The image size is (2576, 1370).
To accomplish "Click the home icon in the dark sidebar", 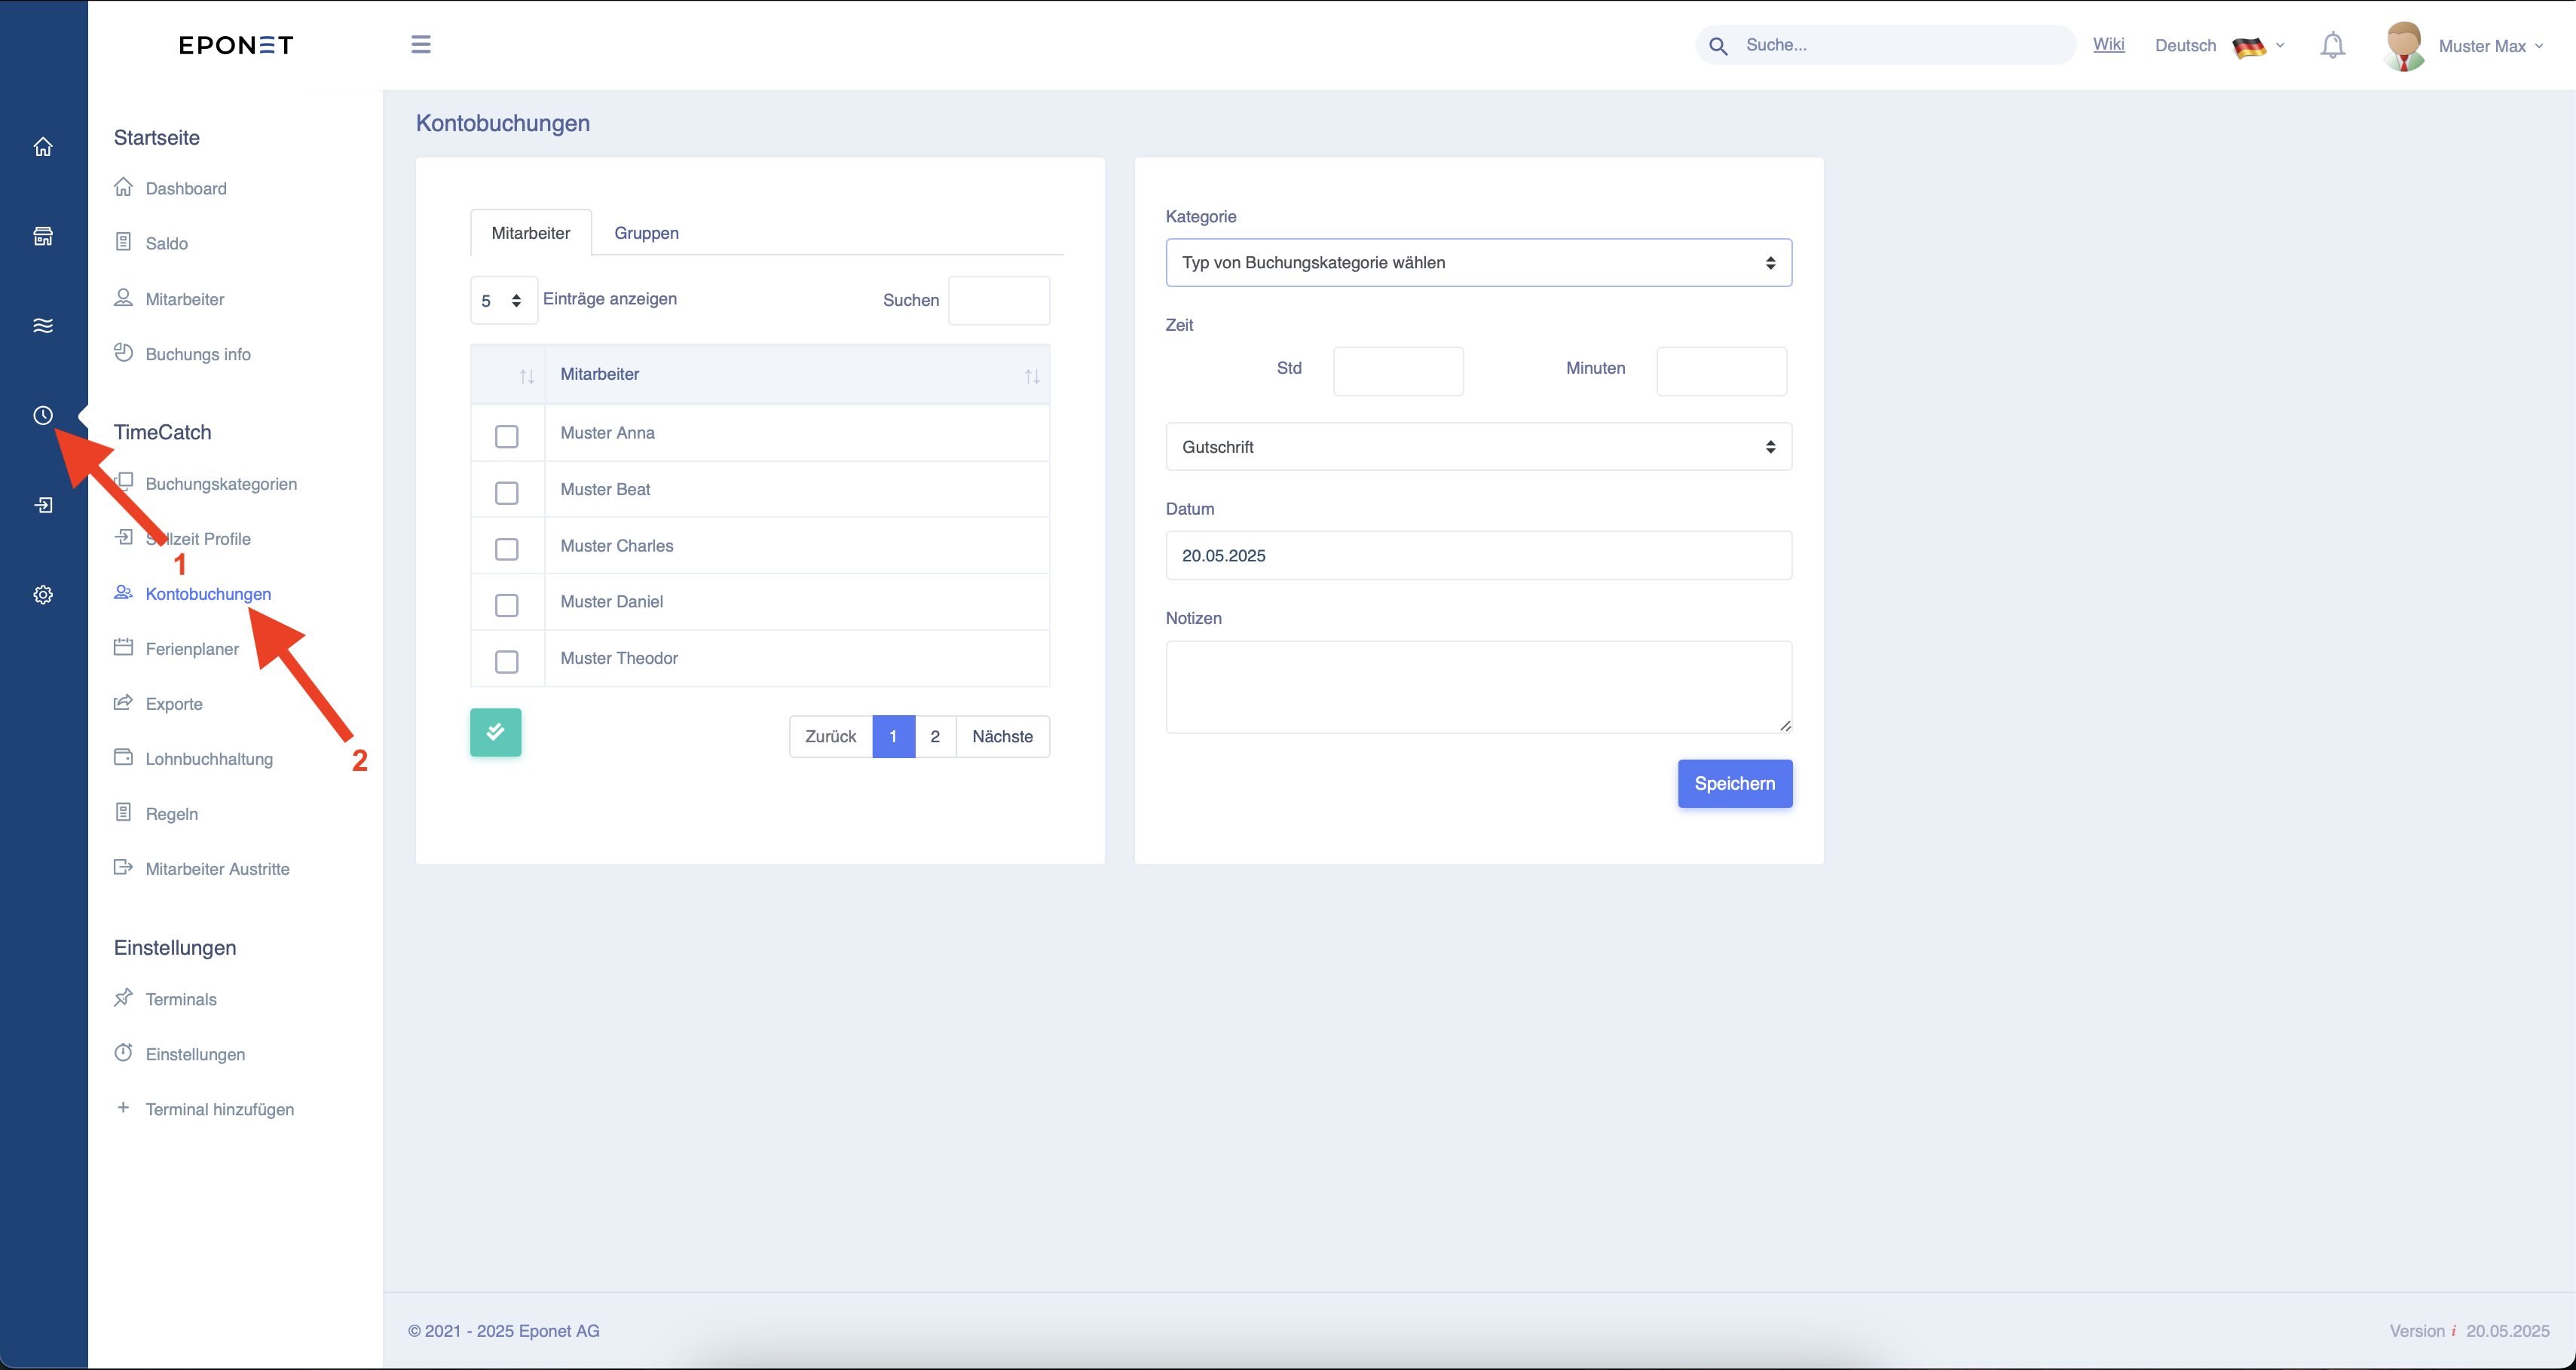I will pos(43,147).
